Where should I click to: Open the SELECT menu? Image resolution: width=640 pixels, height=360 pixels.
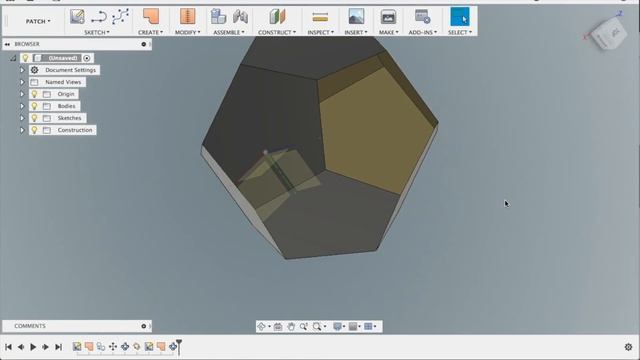[x=460, y=32]
